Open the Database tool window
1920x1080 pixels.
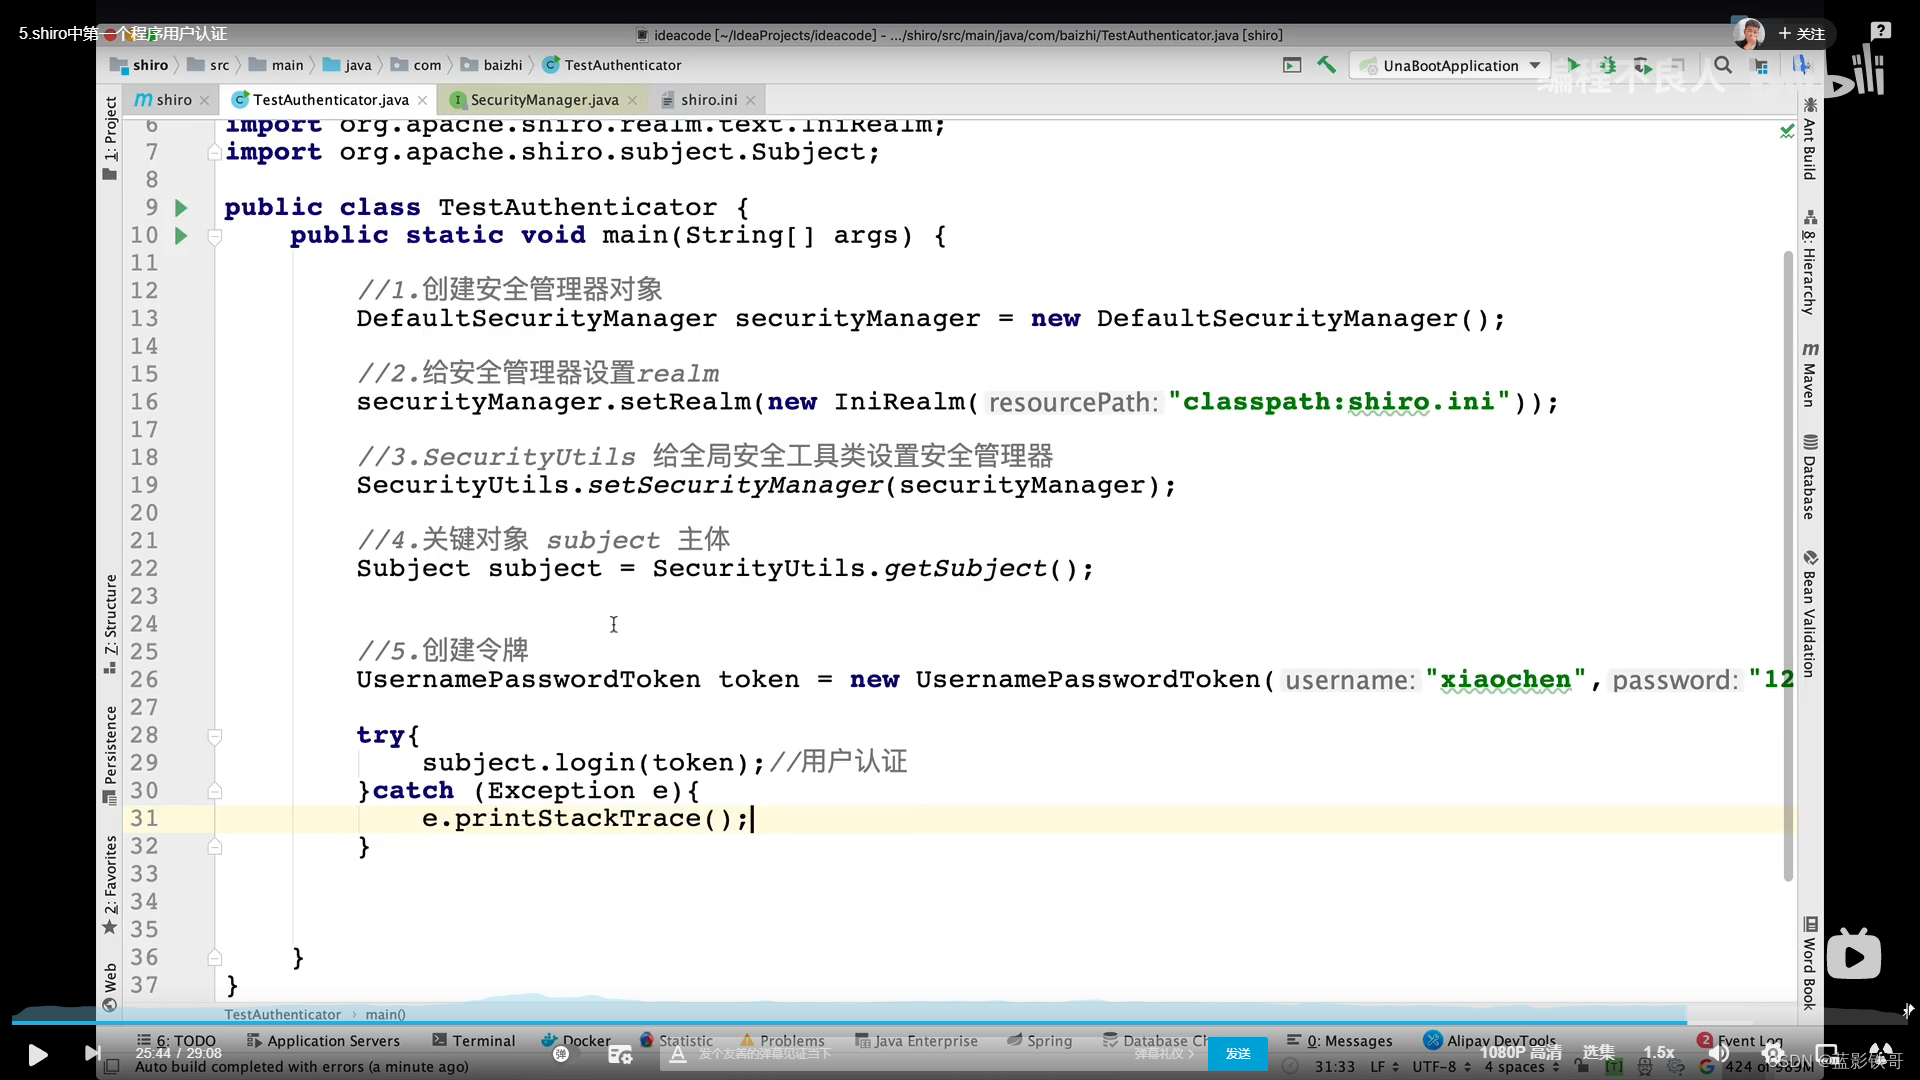click(1810, 477)
